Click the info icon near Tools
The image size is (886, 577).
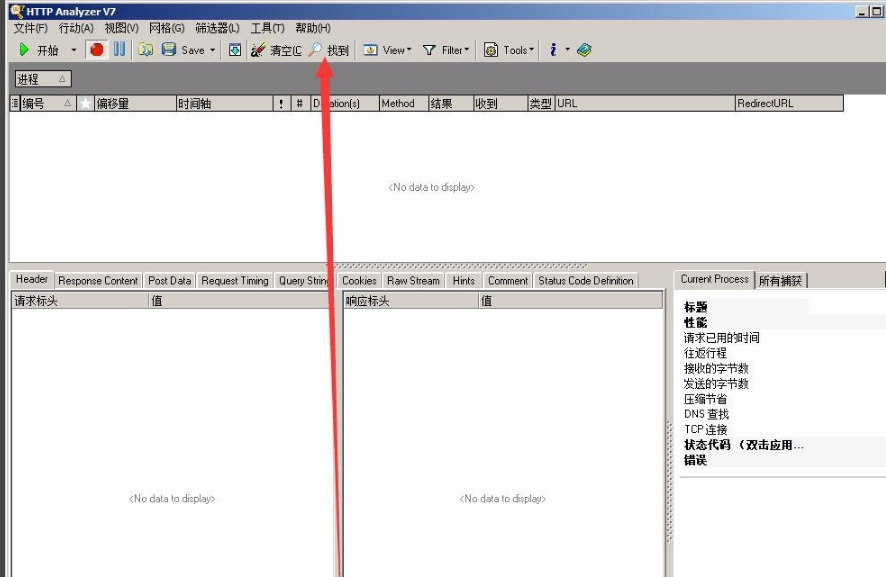pos(553,47)
